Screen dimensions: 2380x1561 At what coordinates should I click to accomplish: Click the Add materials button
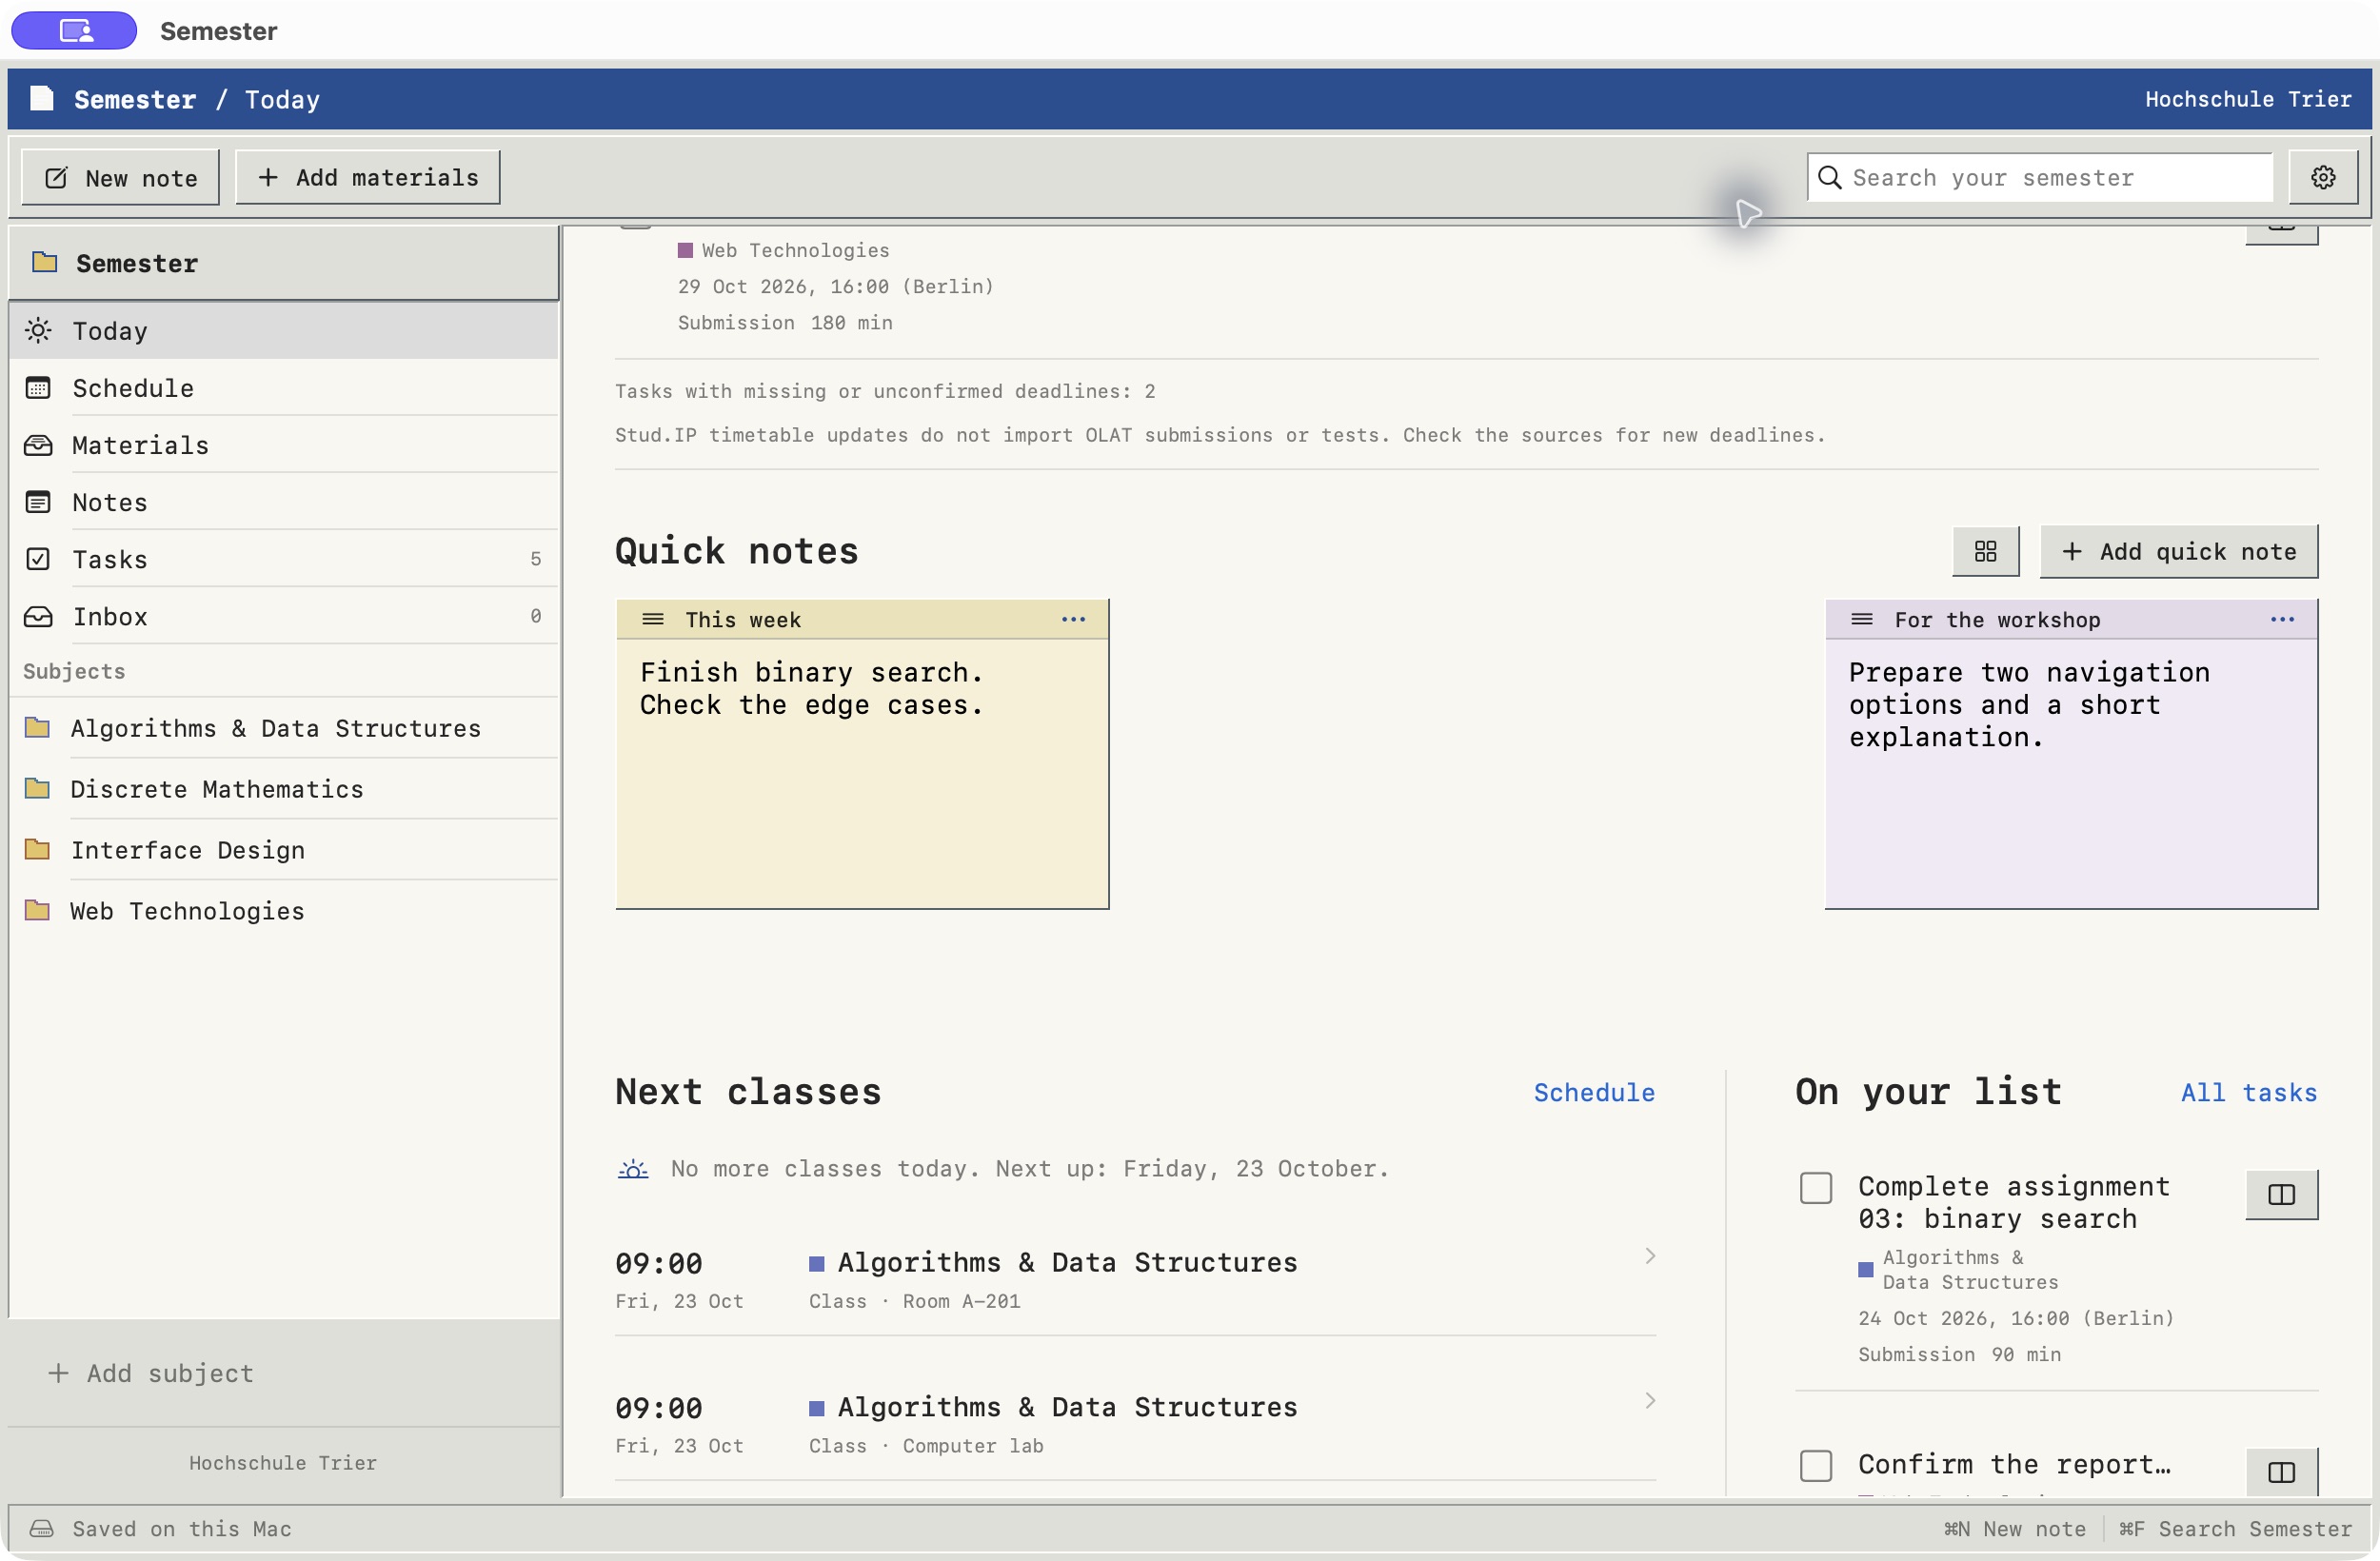tap(368, 177)
